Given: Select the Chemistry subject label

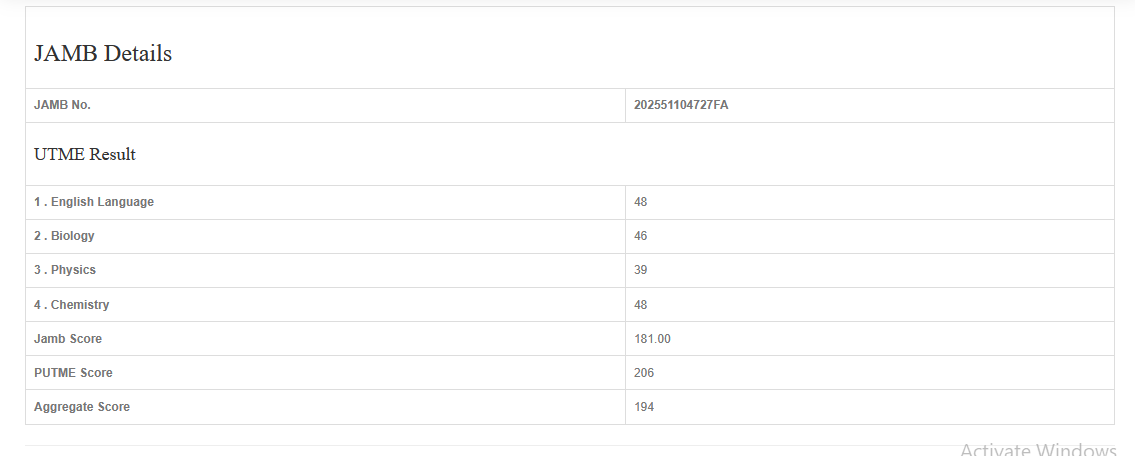Looking at the screenshot, I should (71, 304).
